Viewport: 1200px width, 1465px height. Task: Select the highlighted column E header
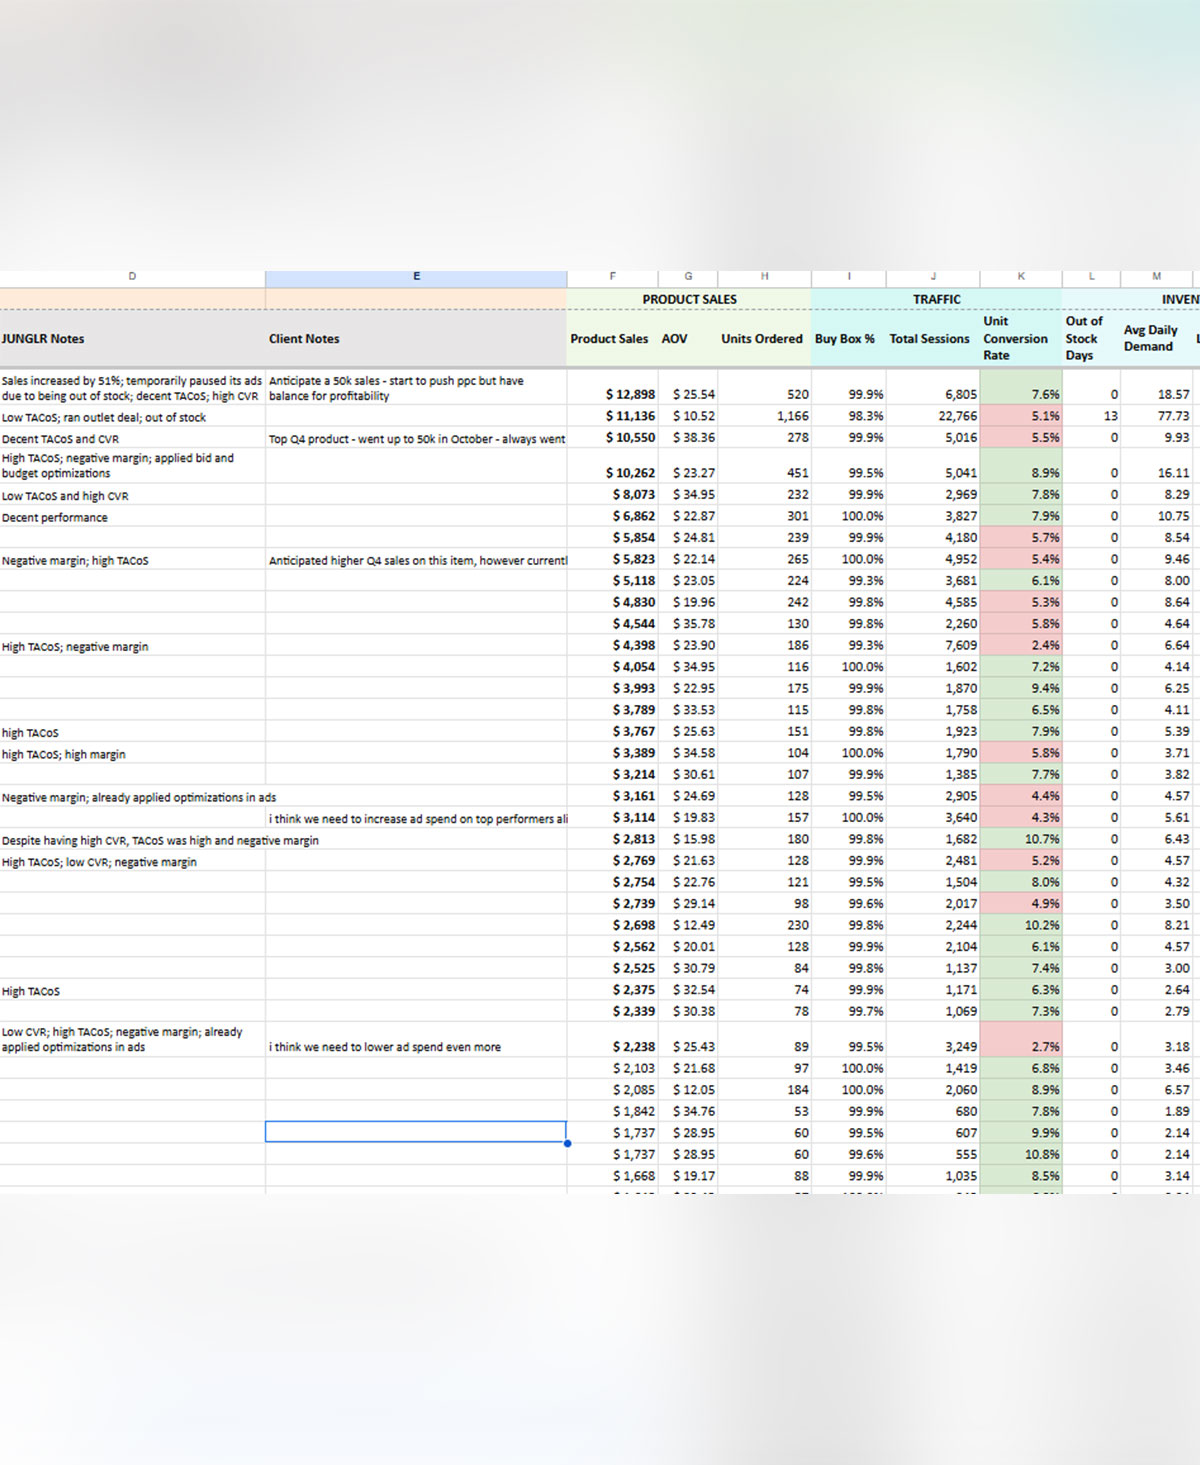click(416, 277)
